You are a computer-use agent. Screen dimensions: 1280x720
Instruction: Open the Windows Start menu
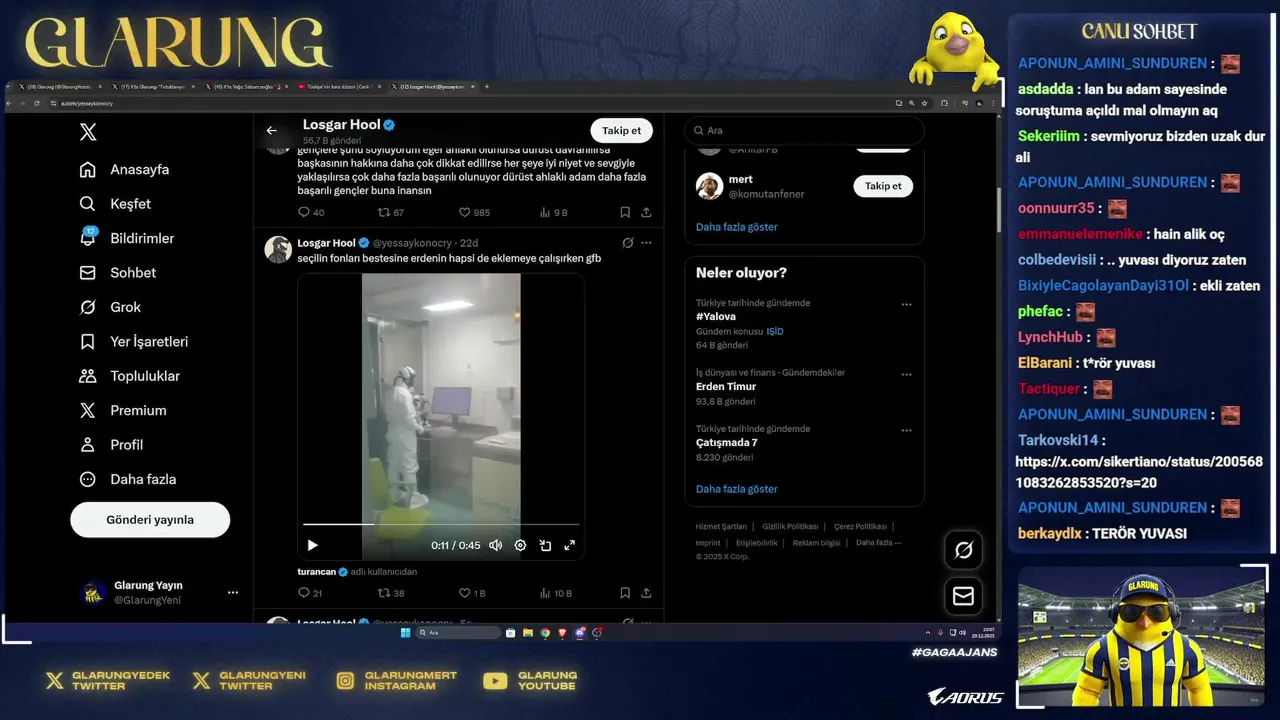click(x=405, y=633)
